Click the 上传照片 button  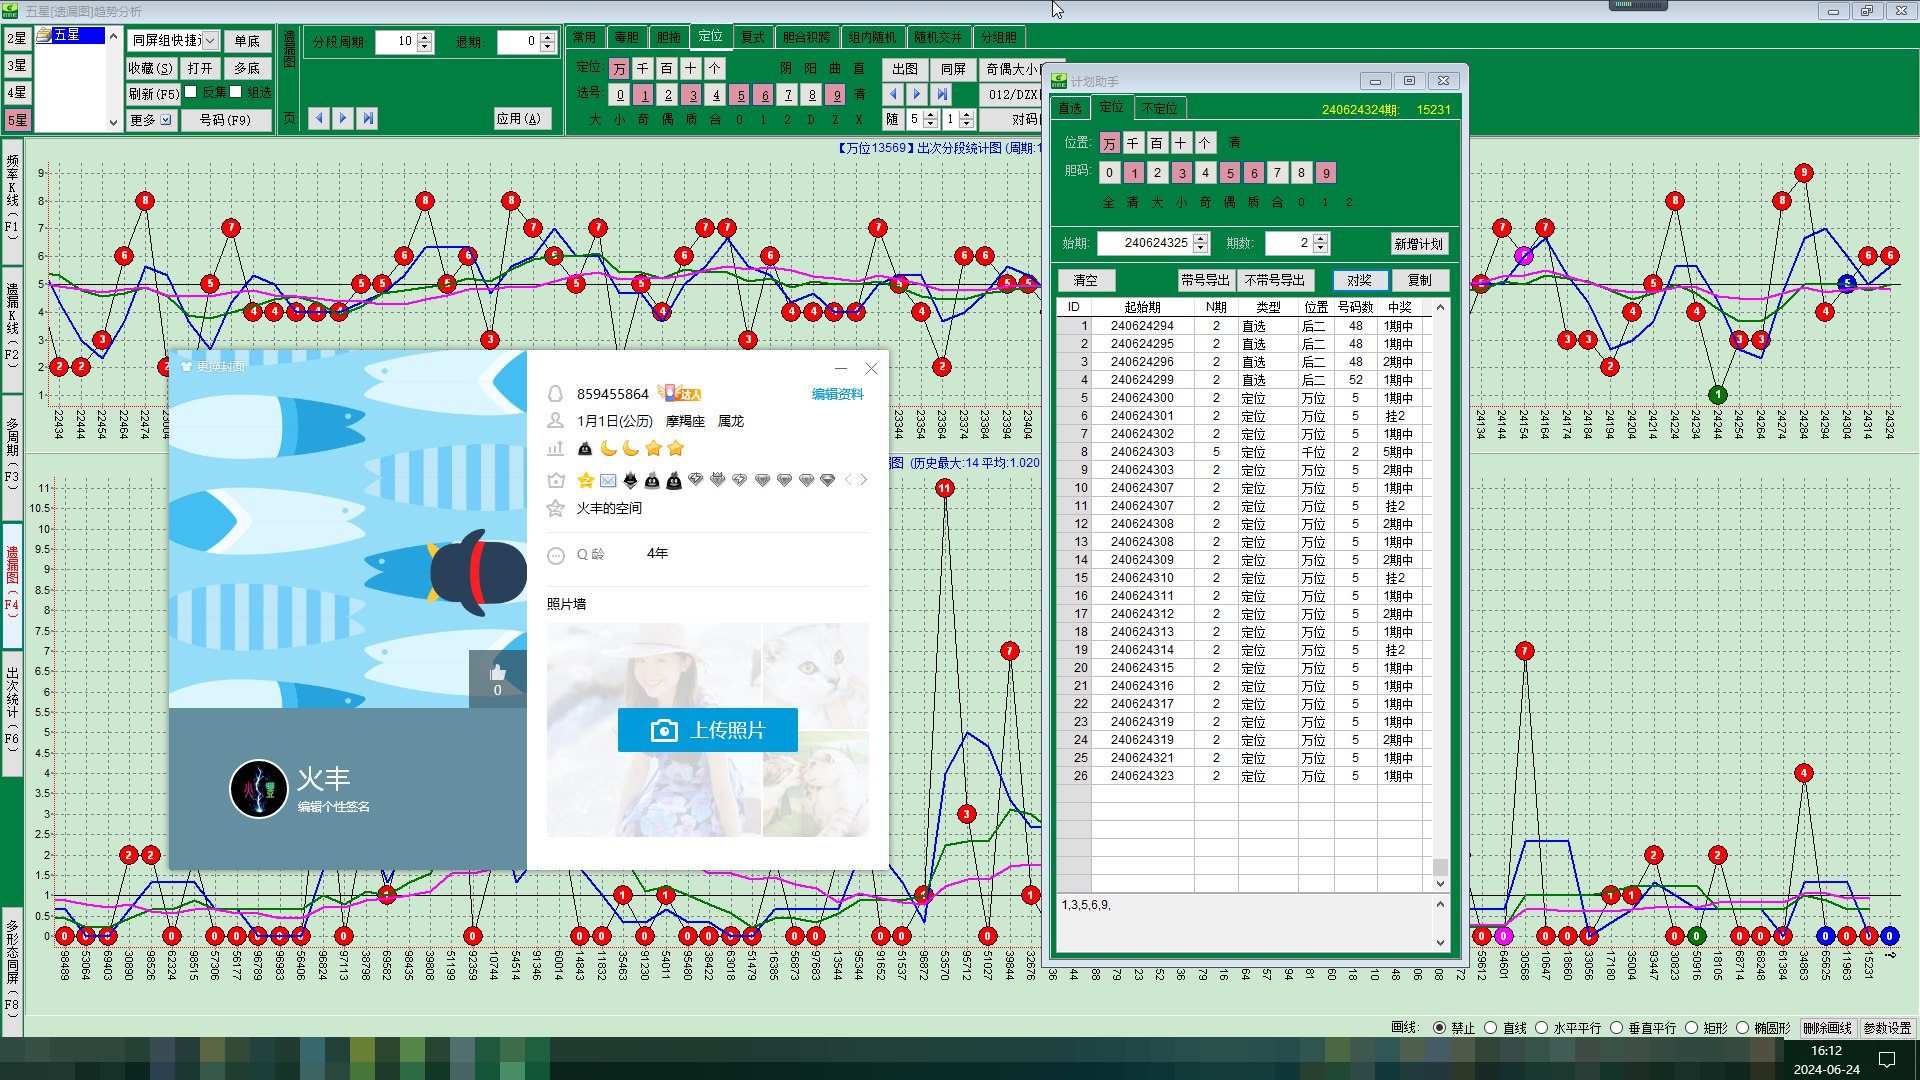click(708, 731)
